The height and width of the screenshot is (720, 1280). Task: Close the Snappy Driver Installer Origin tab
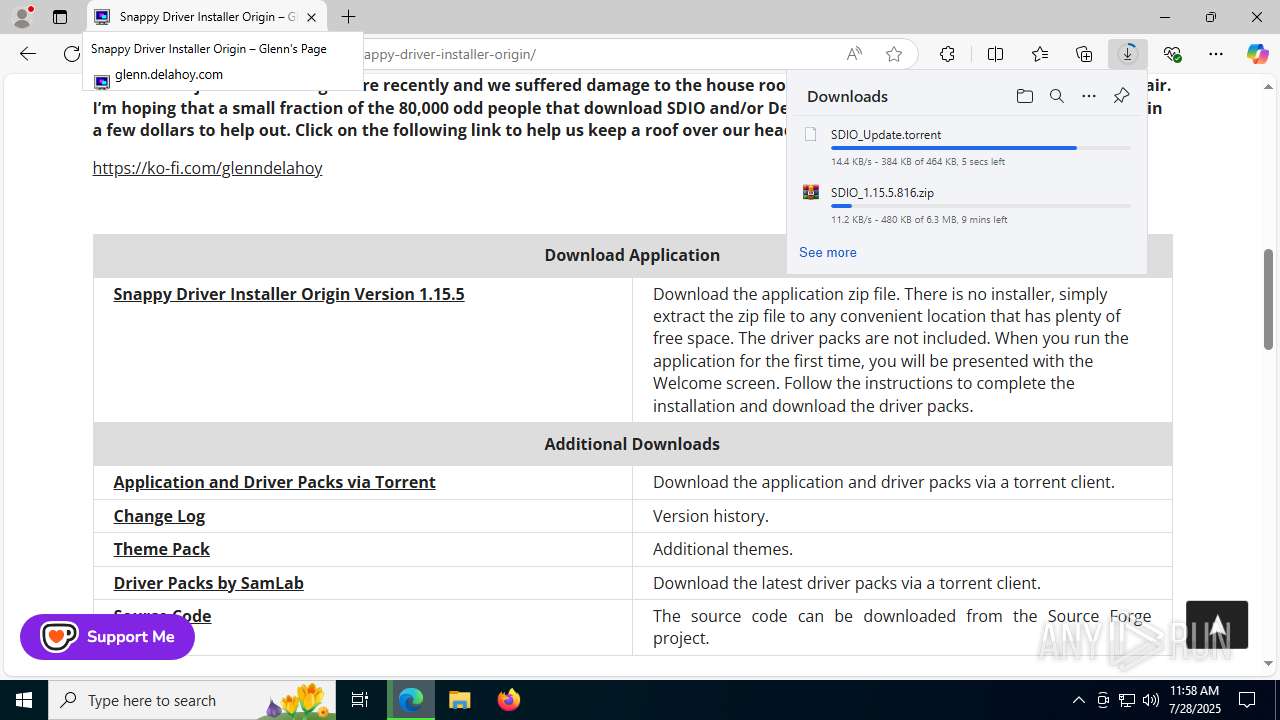(x=311, y=17)
